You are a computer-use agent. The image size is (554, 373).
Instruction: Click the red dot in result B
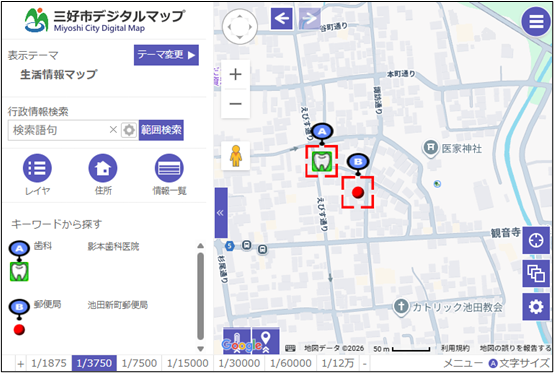pos(19,330)
